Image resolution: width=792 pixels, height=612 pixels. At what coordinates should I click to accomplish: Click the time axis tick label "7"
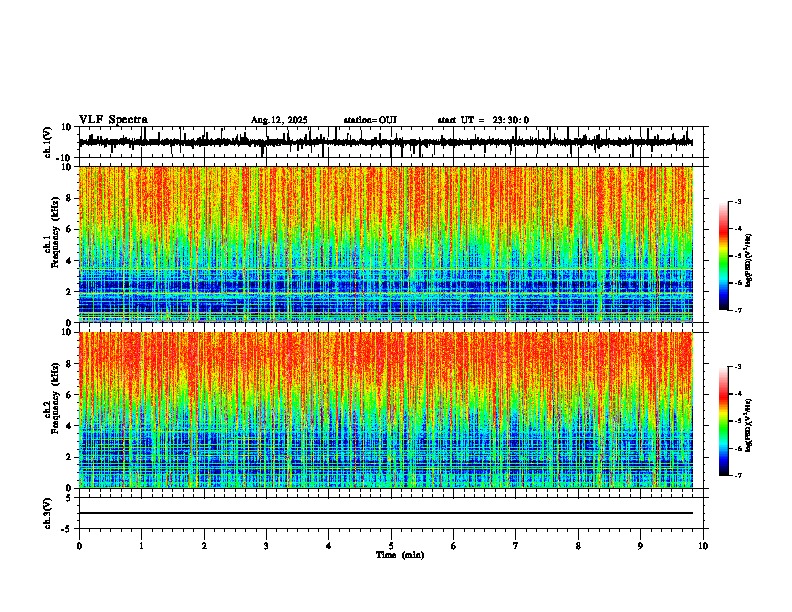[x=516, y=546]
